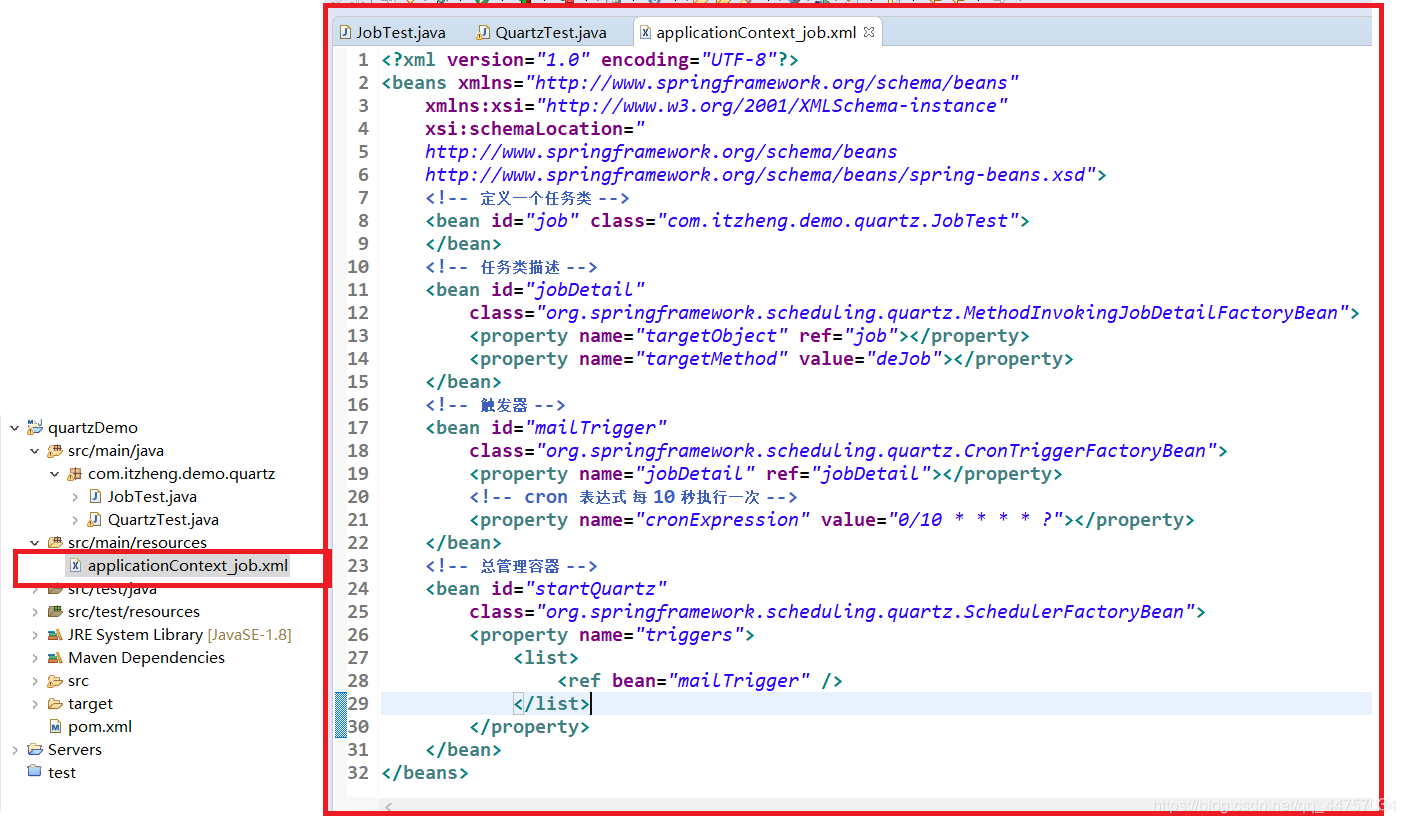Click the src/main/resources folder icon
Screen dimensions: 1406x824
(x=55, y=543)
